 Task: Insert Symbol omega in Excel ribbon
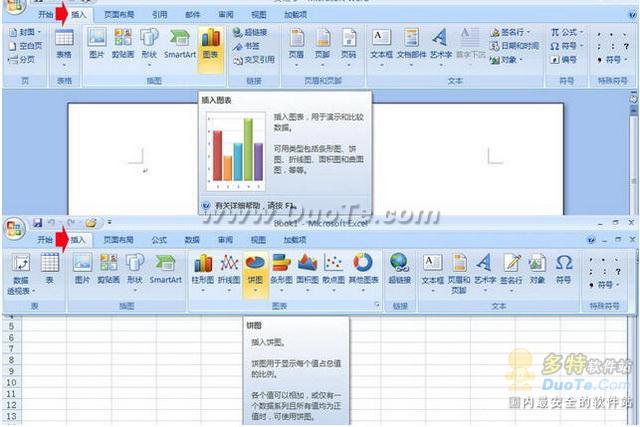coord(563,269)
